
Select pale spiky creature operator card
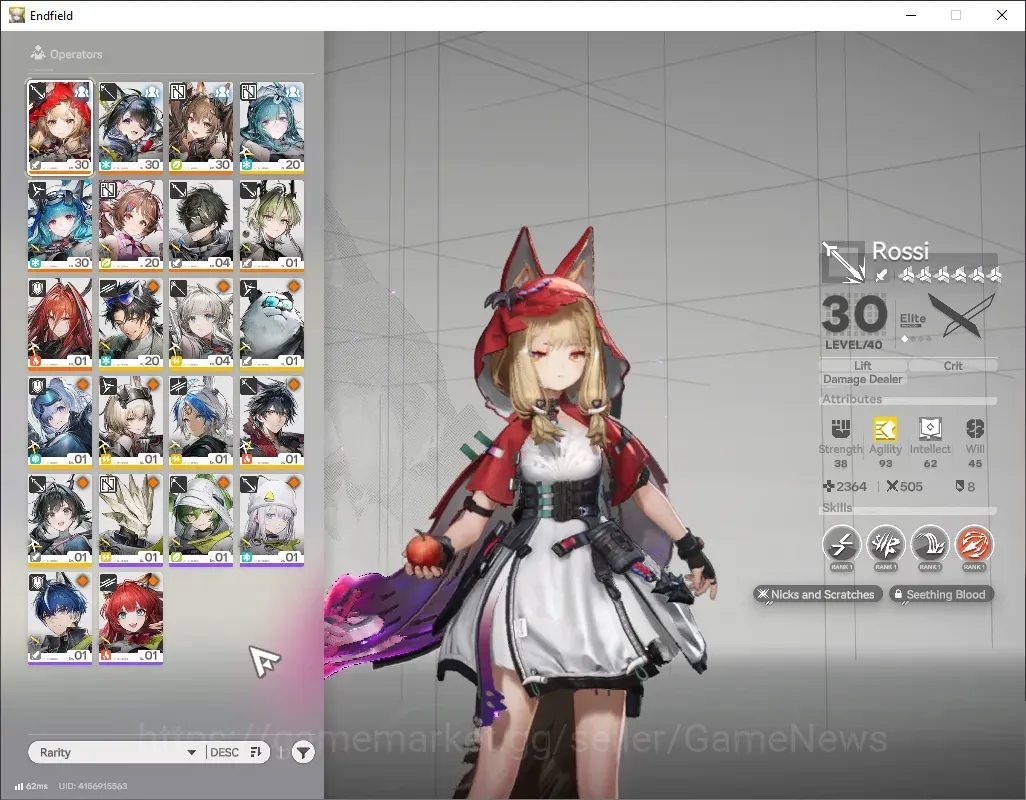(x=131, y=520)
